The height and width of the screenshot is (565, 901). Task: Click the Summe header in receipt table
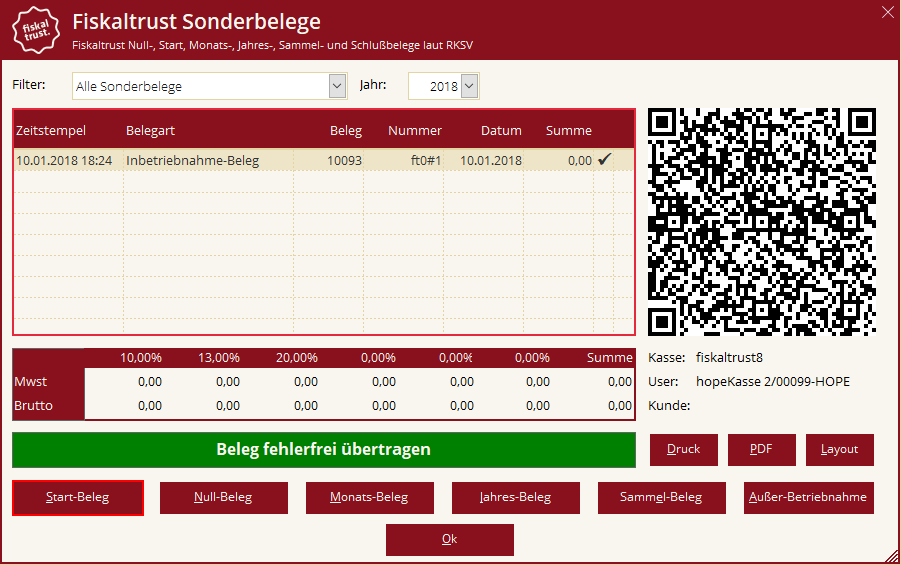tap(568, 130)
